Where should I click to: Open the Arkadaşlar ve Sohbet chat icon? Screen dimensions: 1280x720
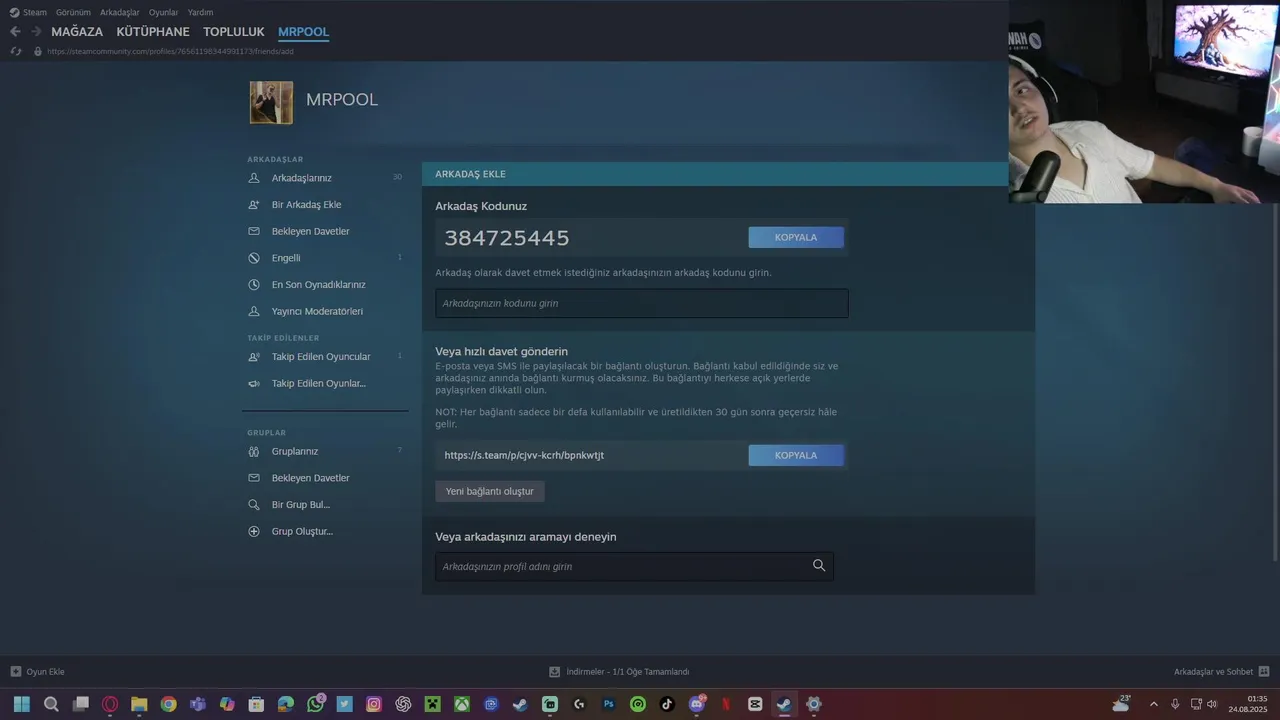click(x=1264, y=672)
